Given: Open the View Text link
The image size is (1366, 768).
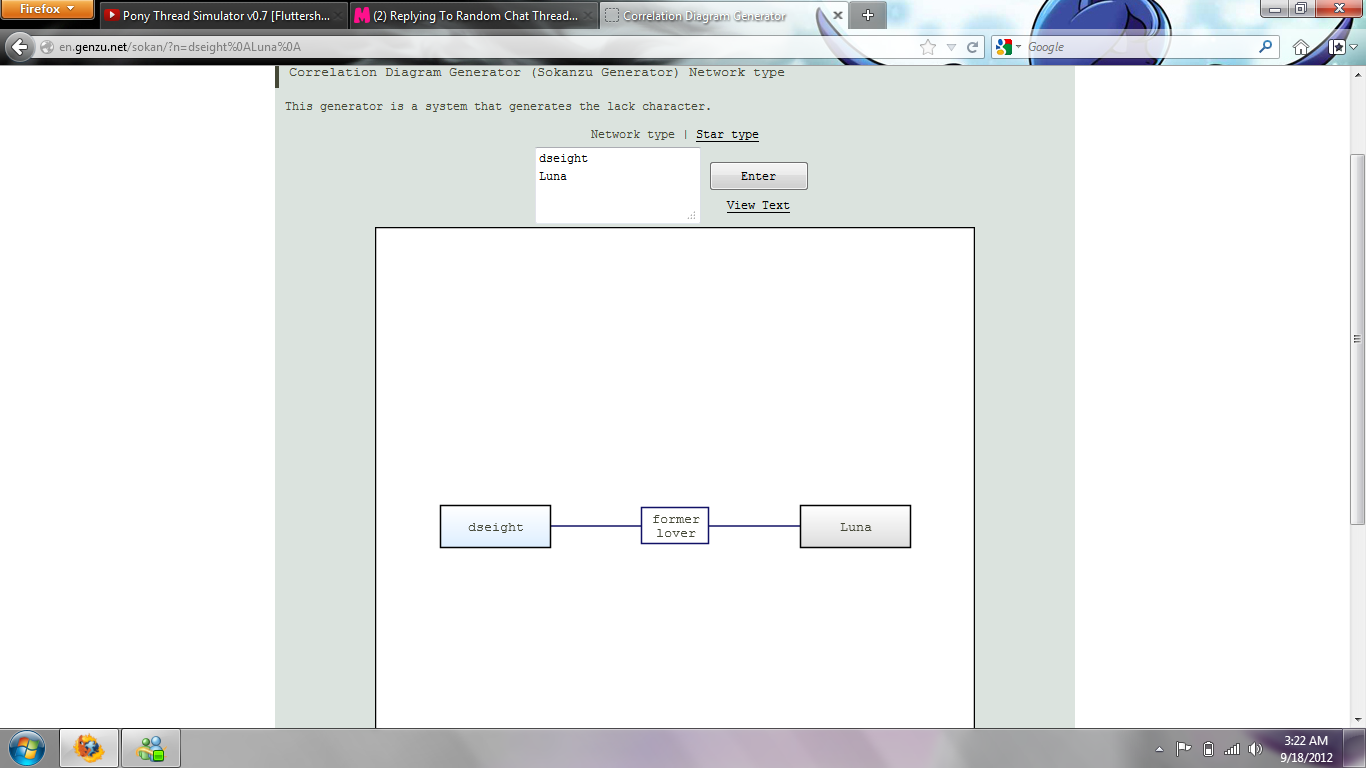Looking at the screenshot, I should pyautogui.click(x=758, y=205).
